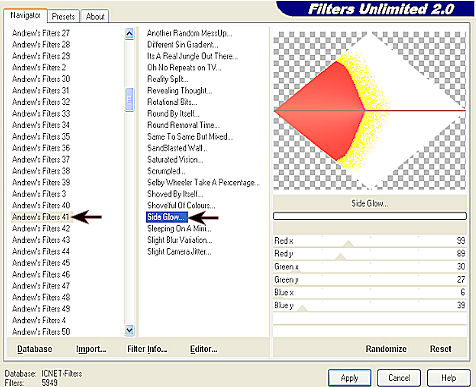Select the Navigator tab
The height and width of the screenshot is (387, 476).
25,15
